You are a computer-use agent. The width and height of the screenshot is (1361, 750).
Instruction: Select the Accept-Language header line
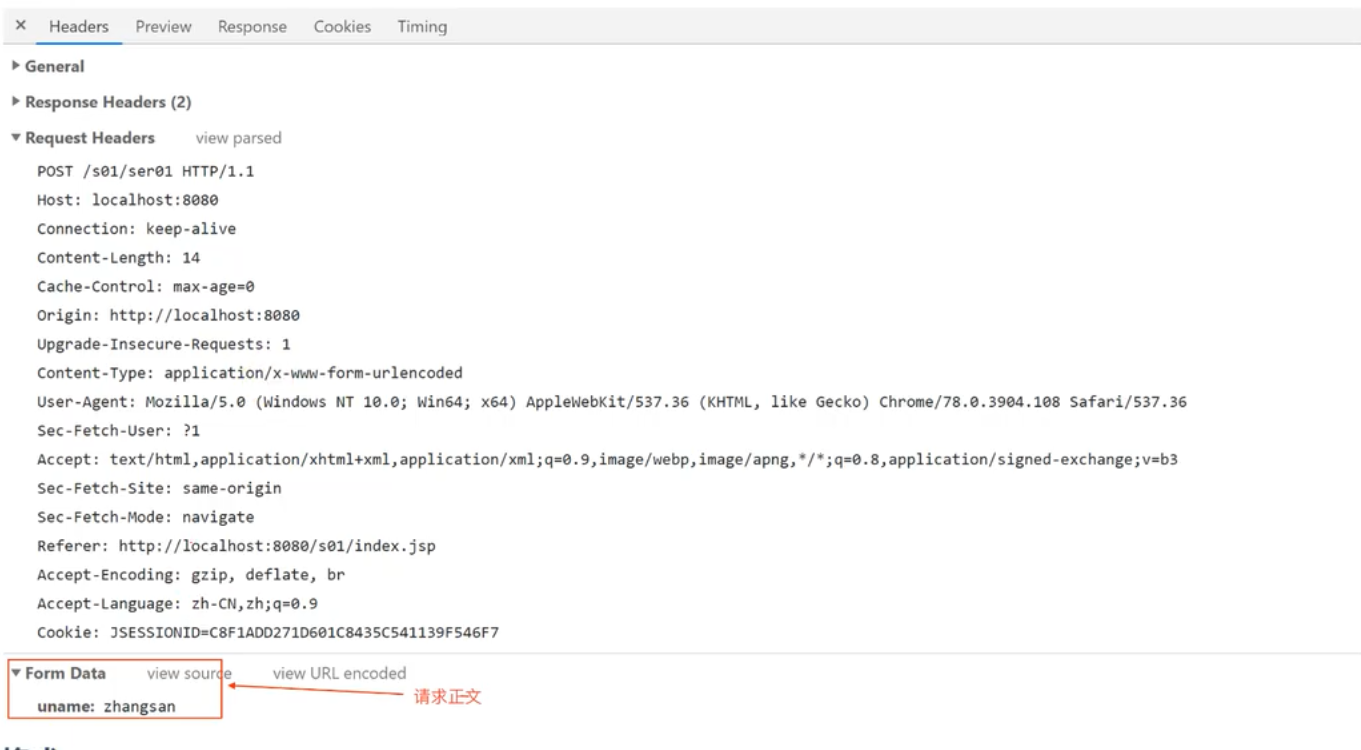coord(178,604)
